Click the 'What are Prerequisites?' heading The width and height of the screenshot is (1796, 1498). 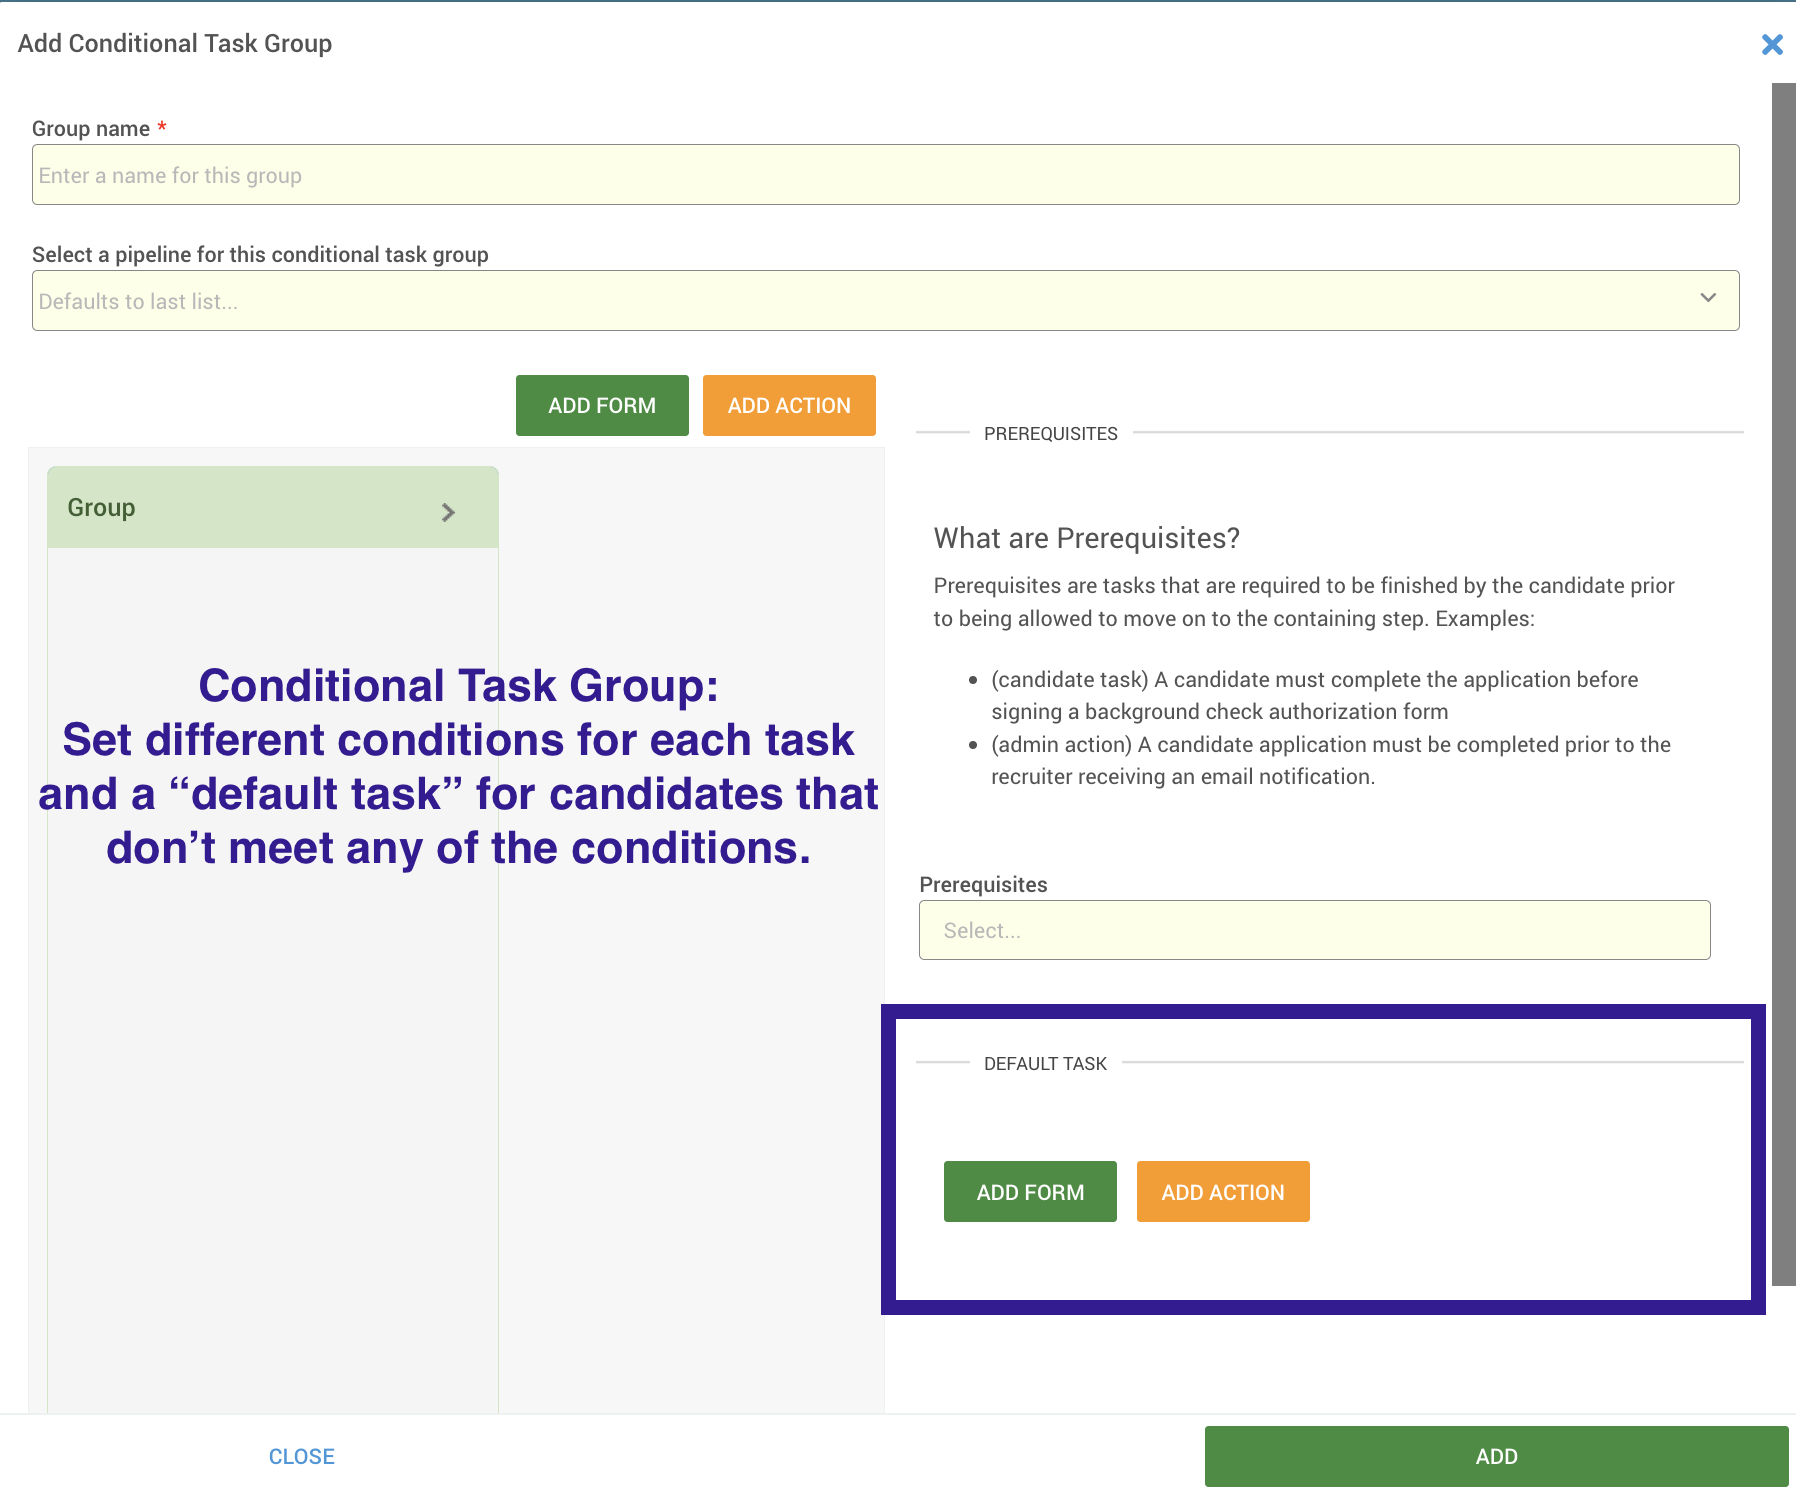(1087, 538)
